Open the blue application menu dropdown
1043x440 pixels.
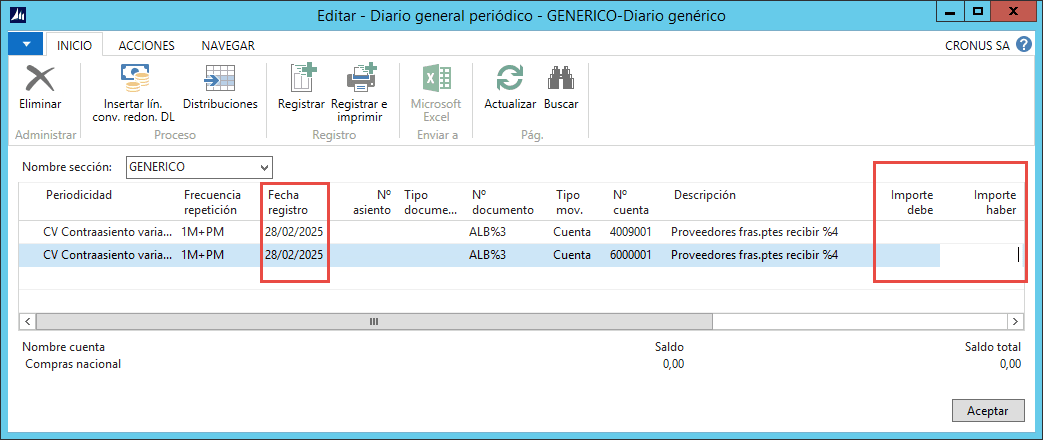(x=26, y=45)
